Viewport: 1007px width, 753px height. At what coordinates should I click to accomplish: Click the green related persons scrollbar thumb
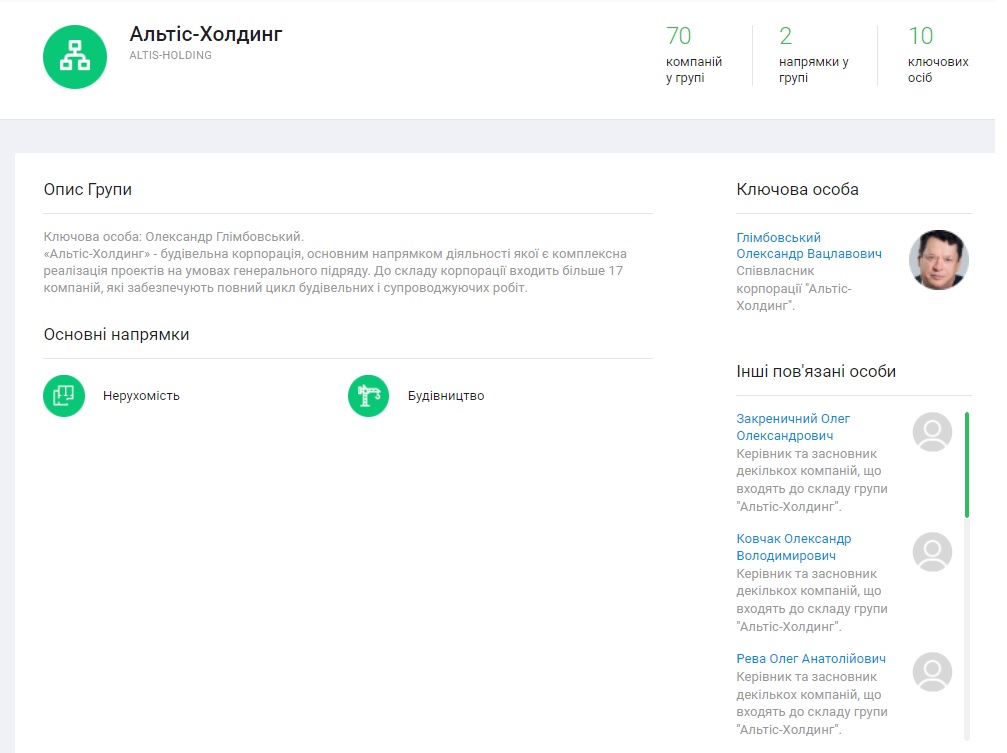coord(967,464)
